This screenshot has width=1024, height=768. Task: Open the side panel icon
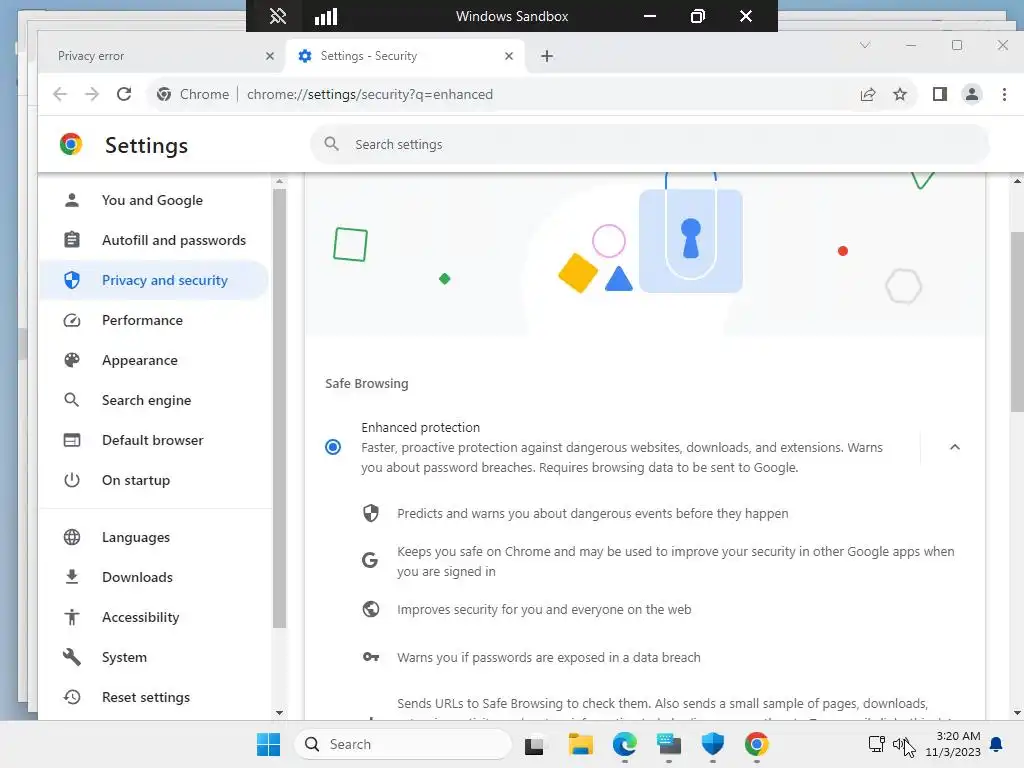tap(940, 94)
